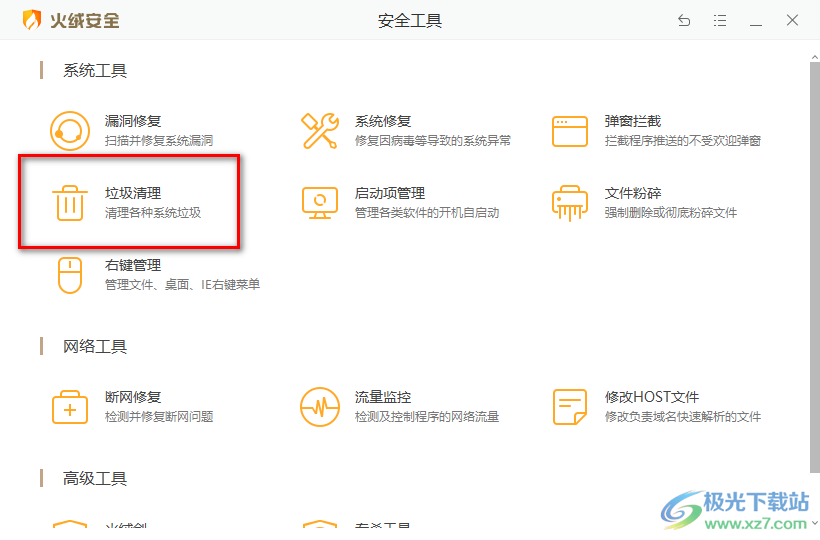Click the 垃圾清理 trash can icon

pos(70,203)
